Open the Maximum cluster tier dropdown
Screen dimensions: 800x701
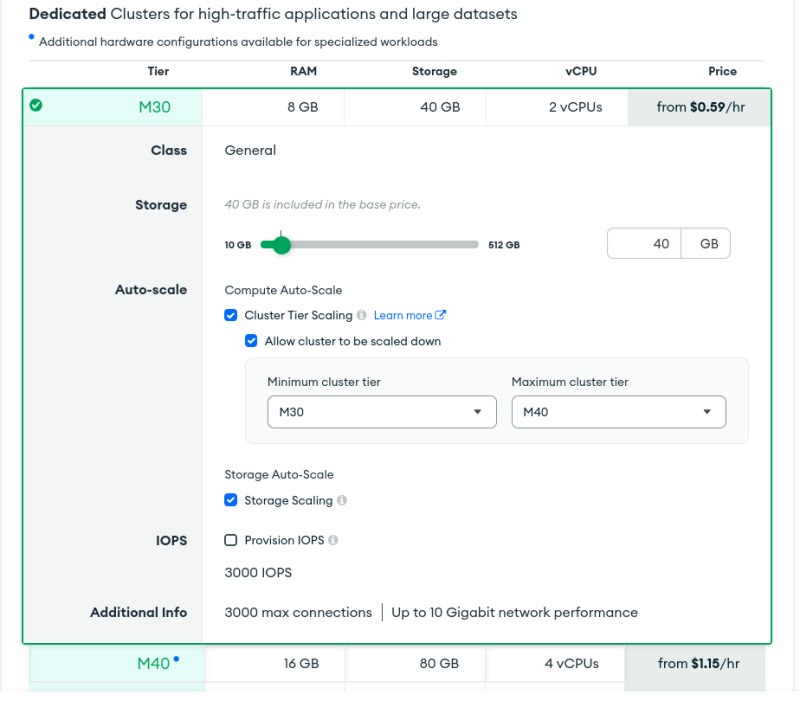coord(618,412)
